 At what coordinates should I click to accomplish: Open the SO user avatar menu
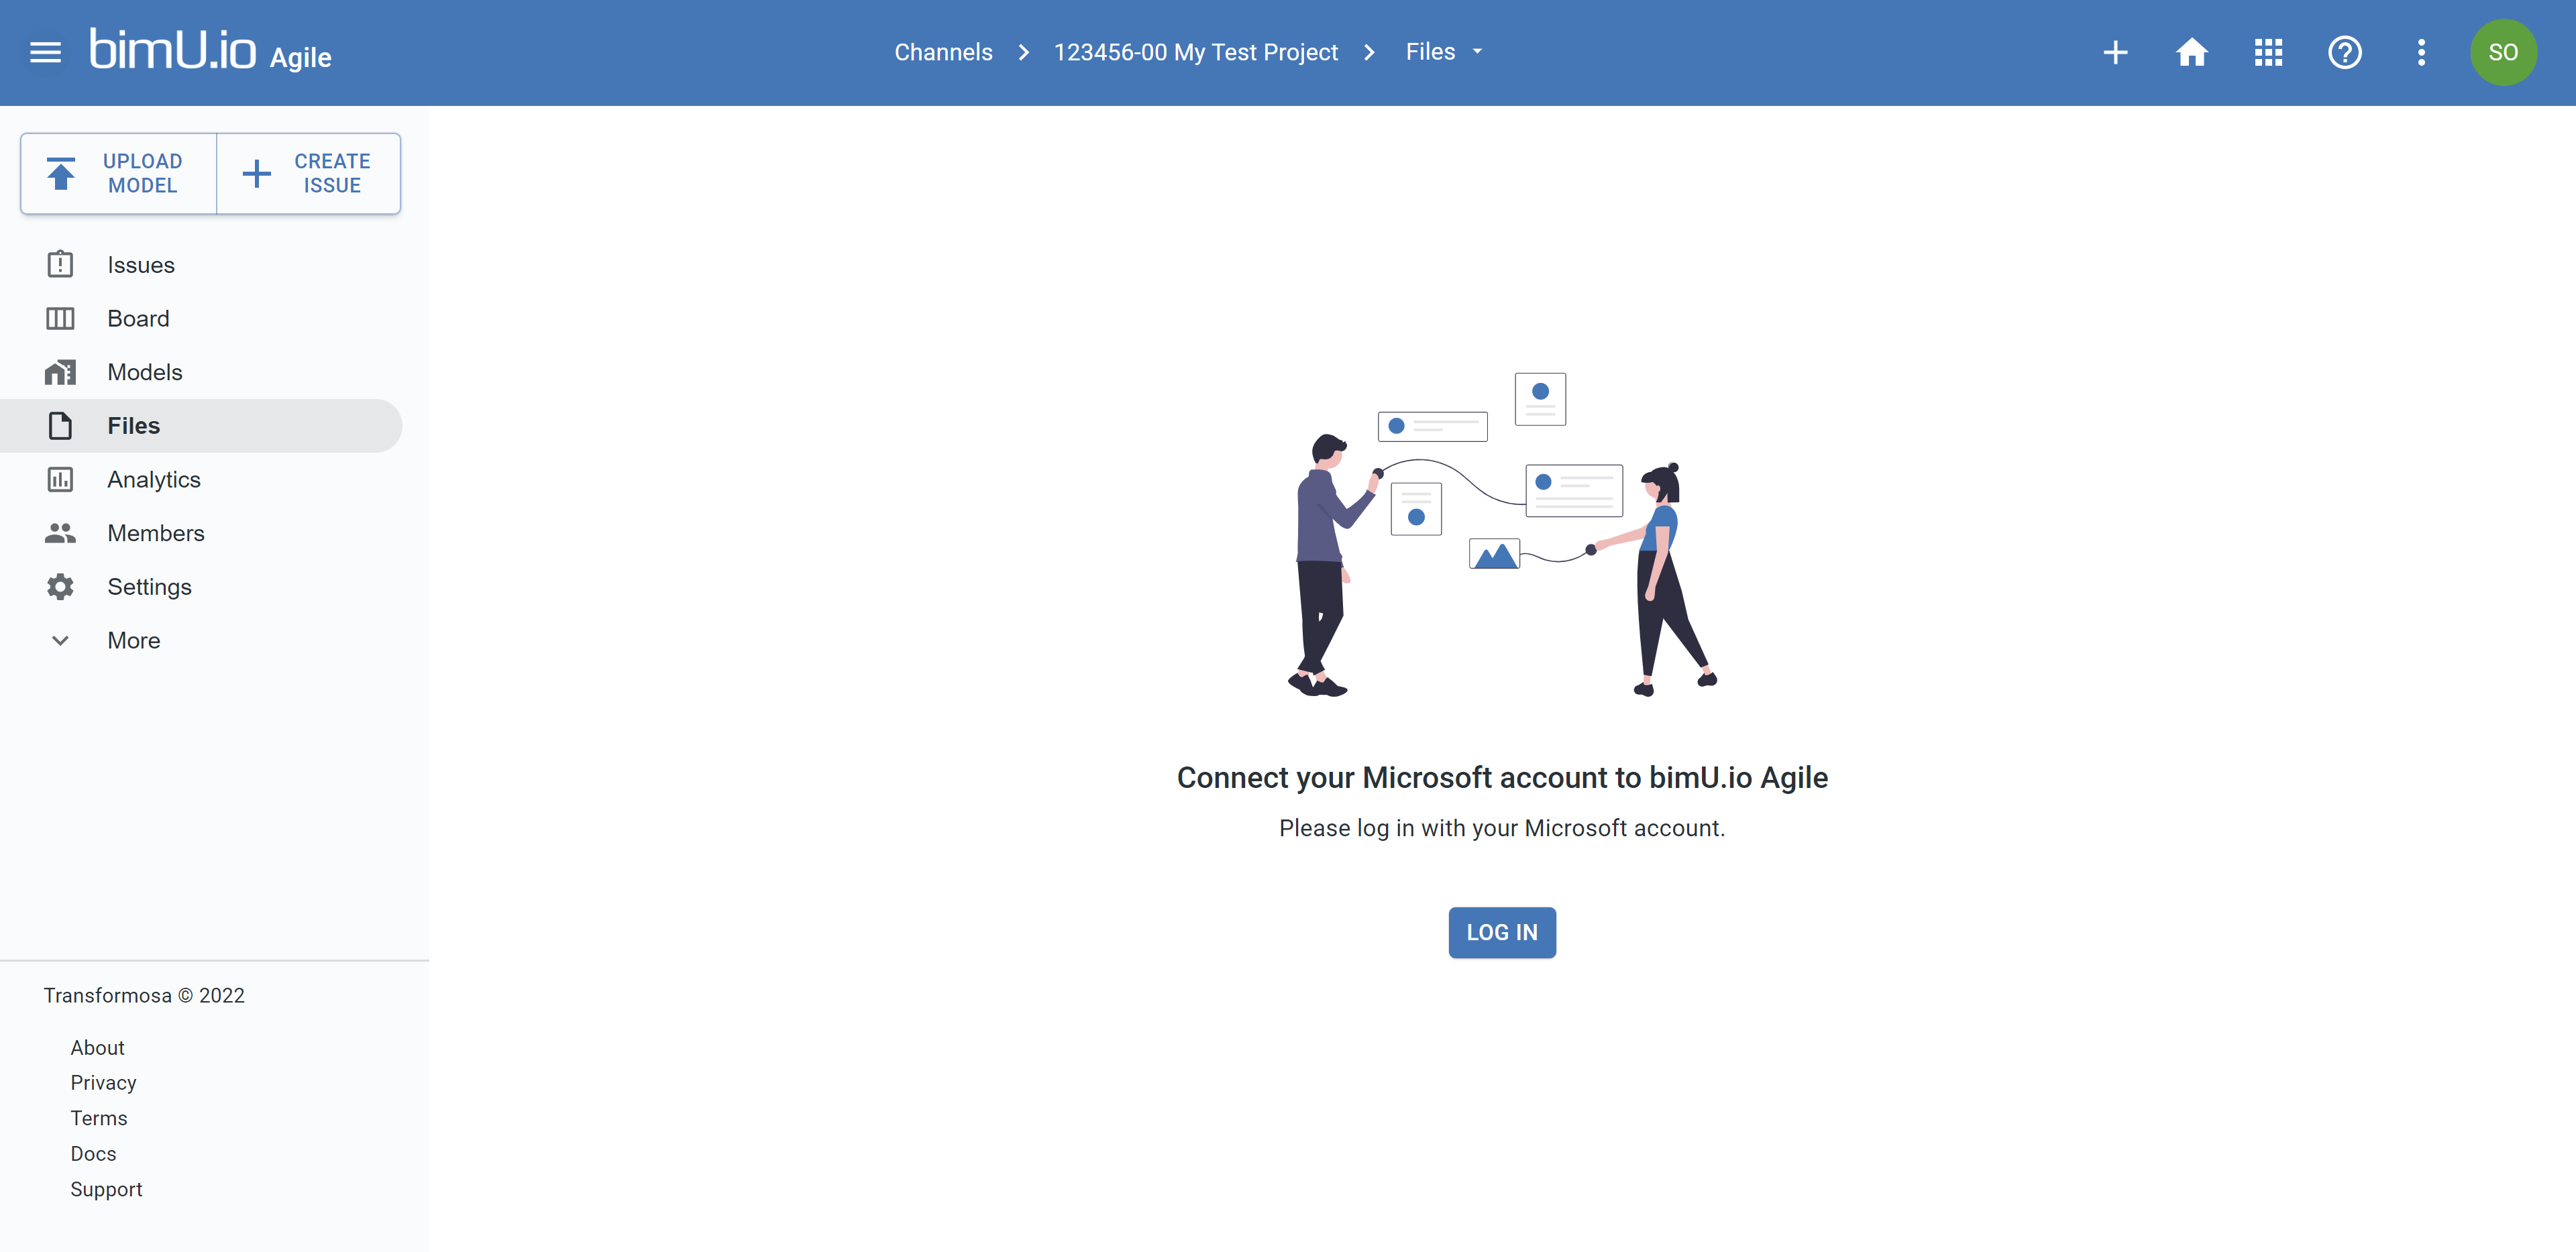[x=2503, y=52]
